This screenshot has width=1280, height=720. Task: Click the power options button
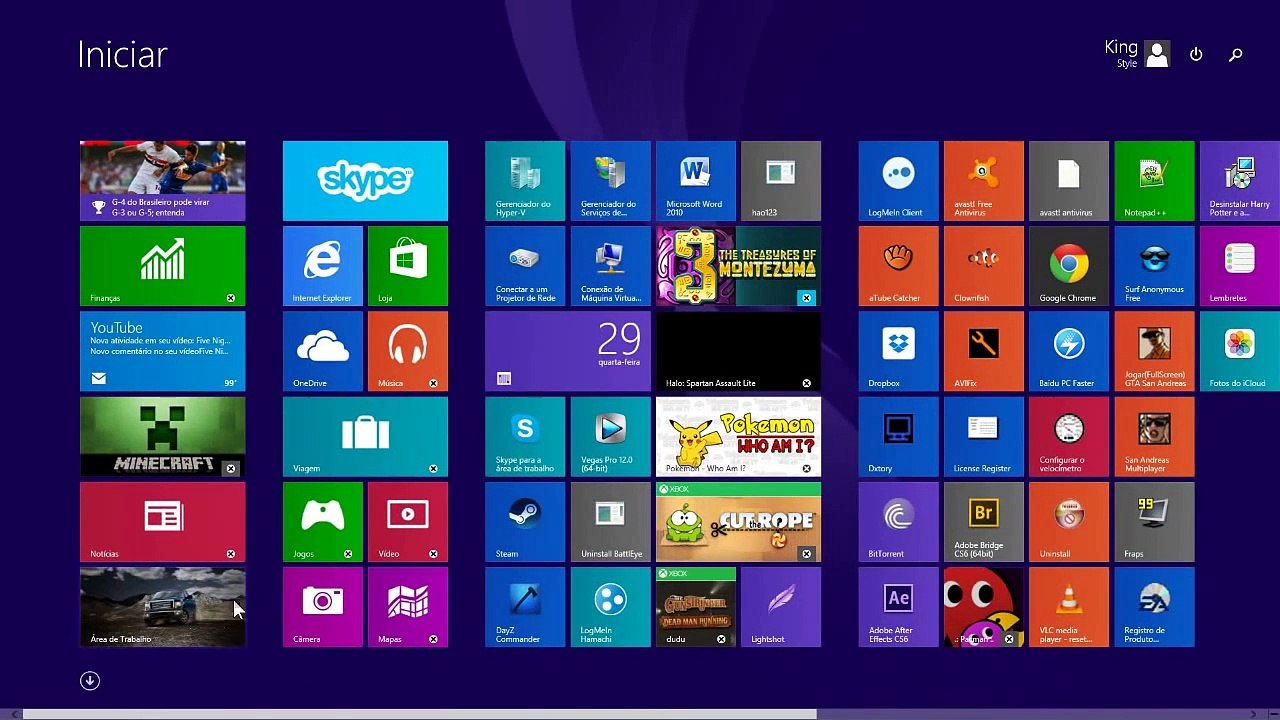pos(1196,54)
